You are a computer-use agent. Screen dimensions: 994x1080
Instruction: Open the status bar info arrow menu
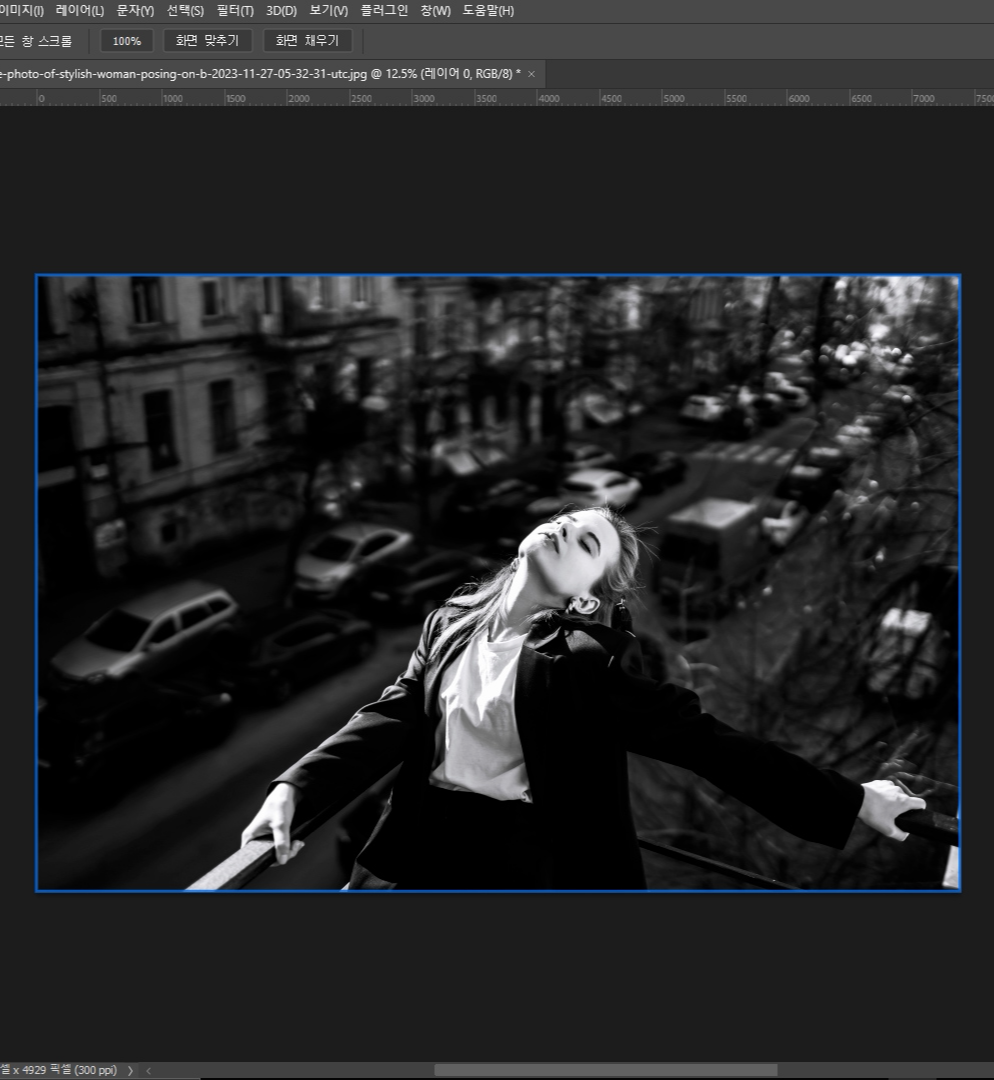(x=130, y=1070)
